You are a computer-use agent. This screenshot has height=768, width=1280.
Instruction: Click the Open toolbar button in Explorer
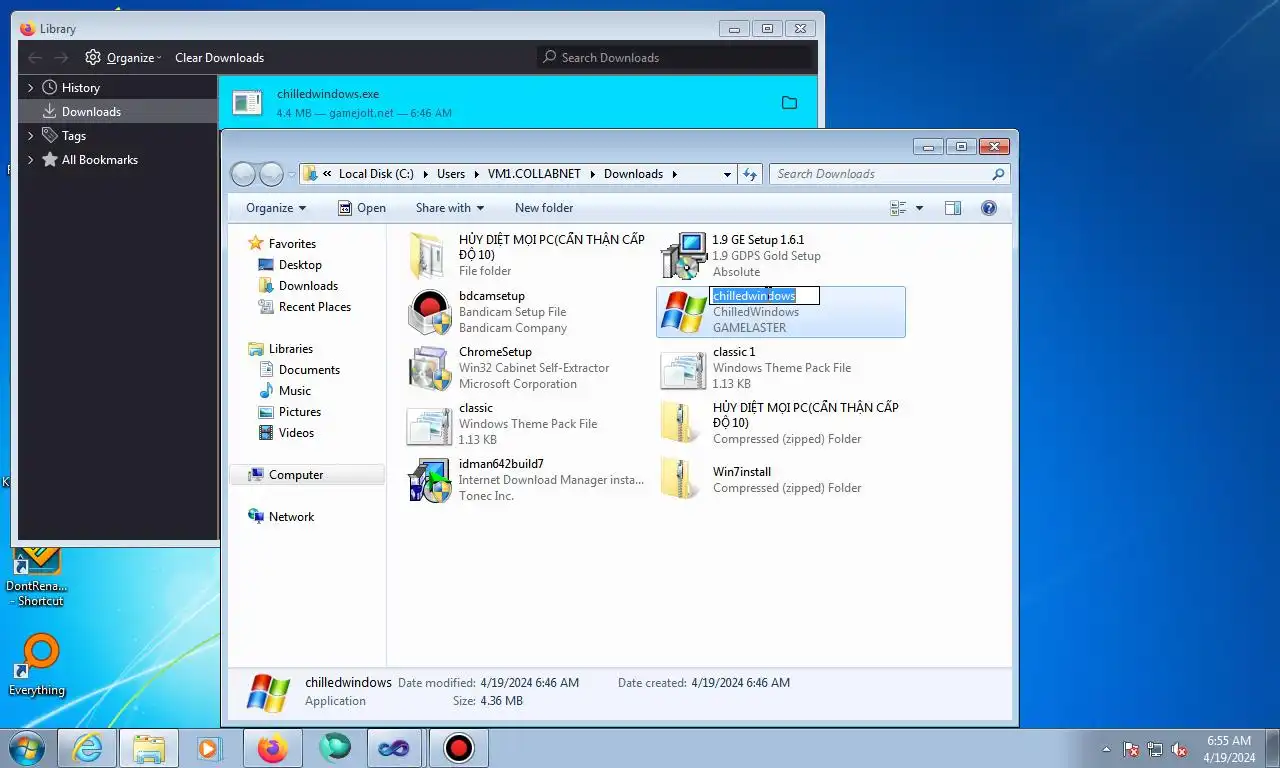coord(362,208)
